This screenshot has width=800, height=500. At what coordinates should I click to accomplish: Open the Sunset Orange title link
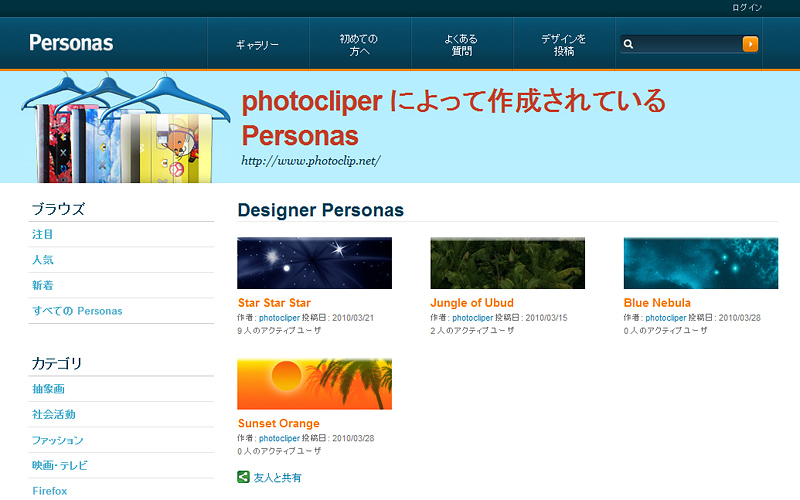click(279, 423)
